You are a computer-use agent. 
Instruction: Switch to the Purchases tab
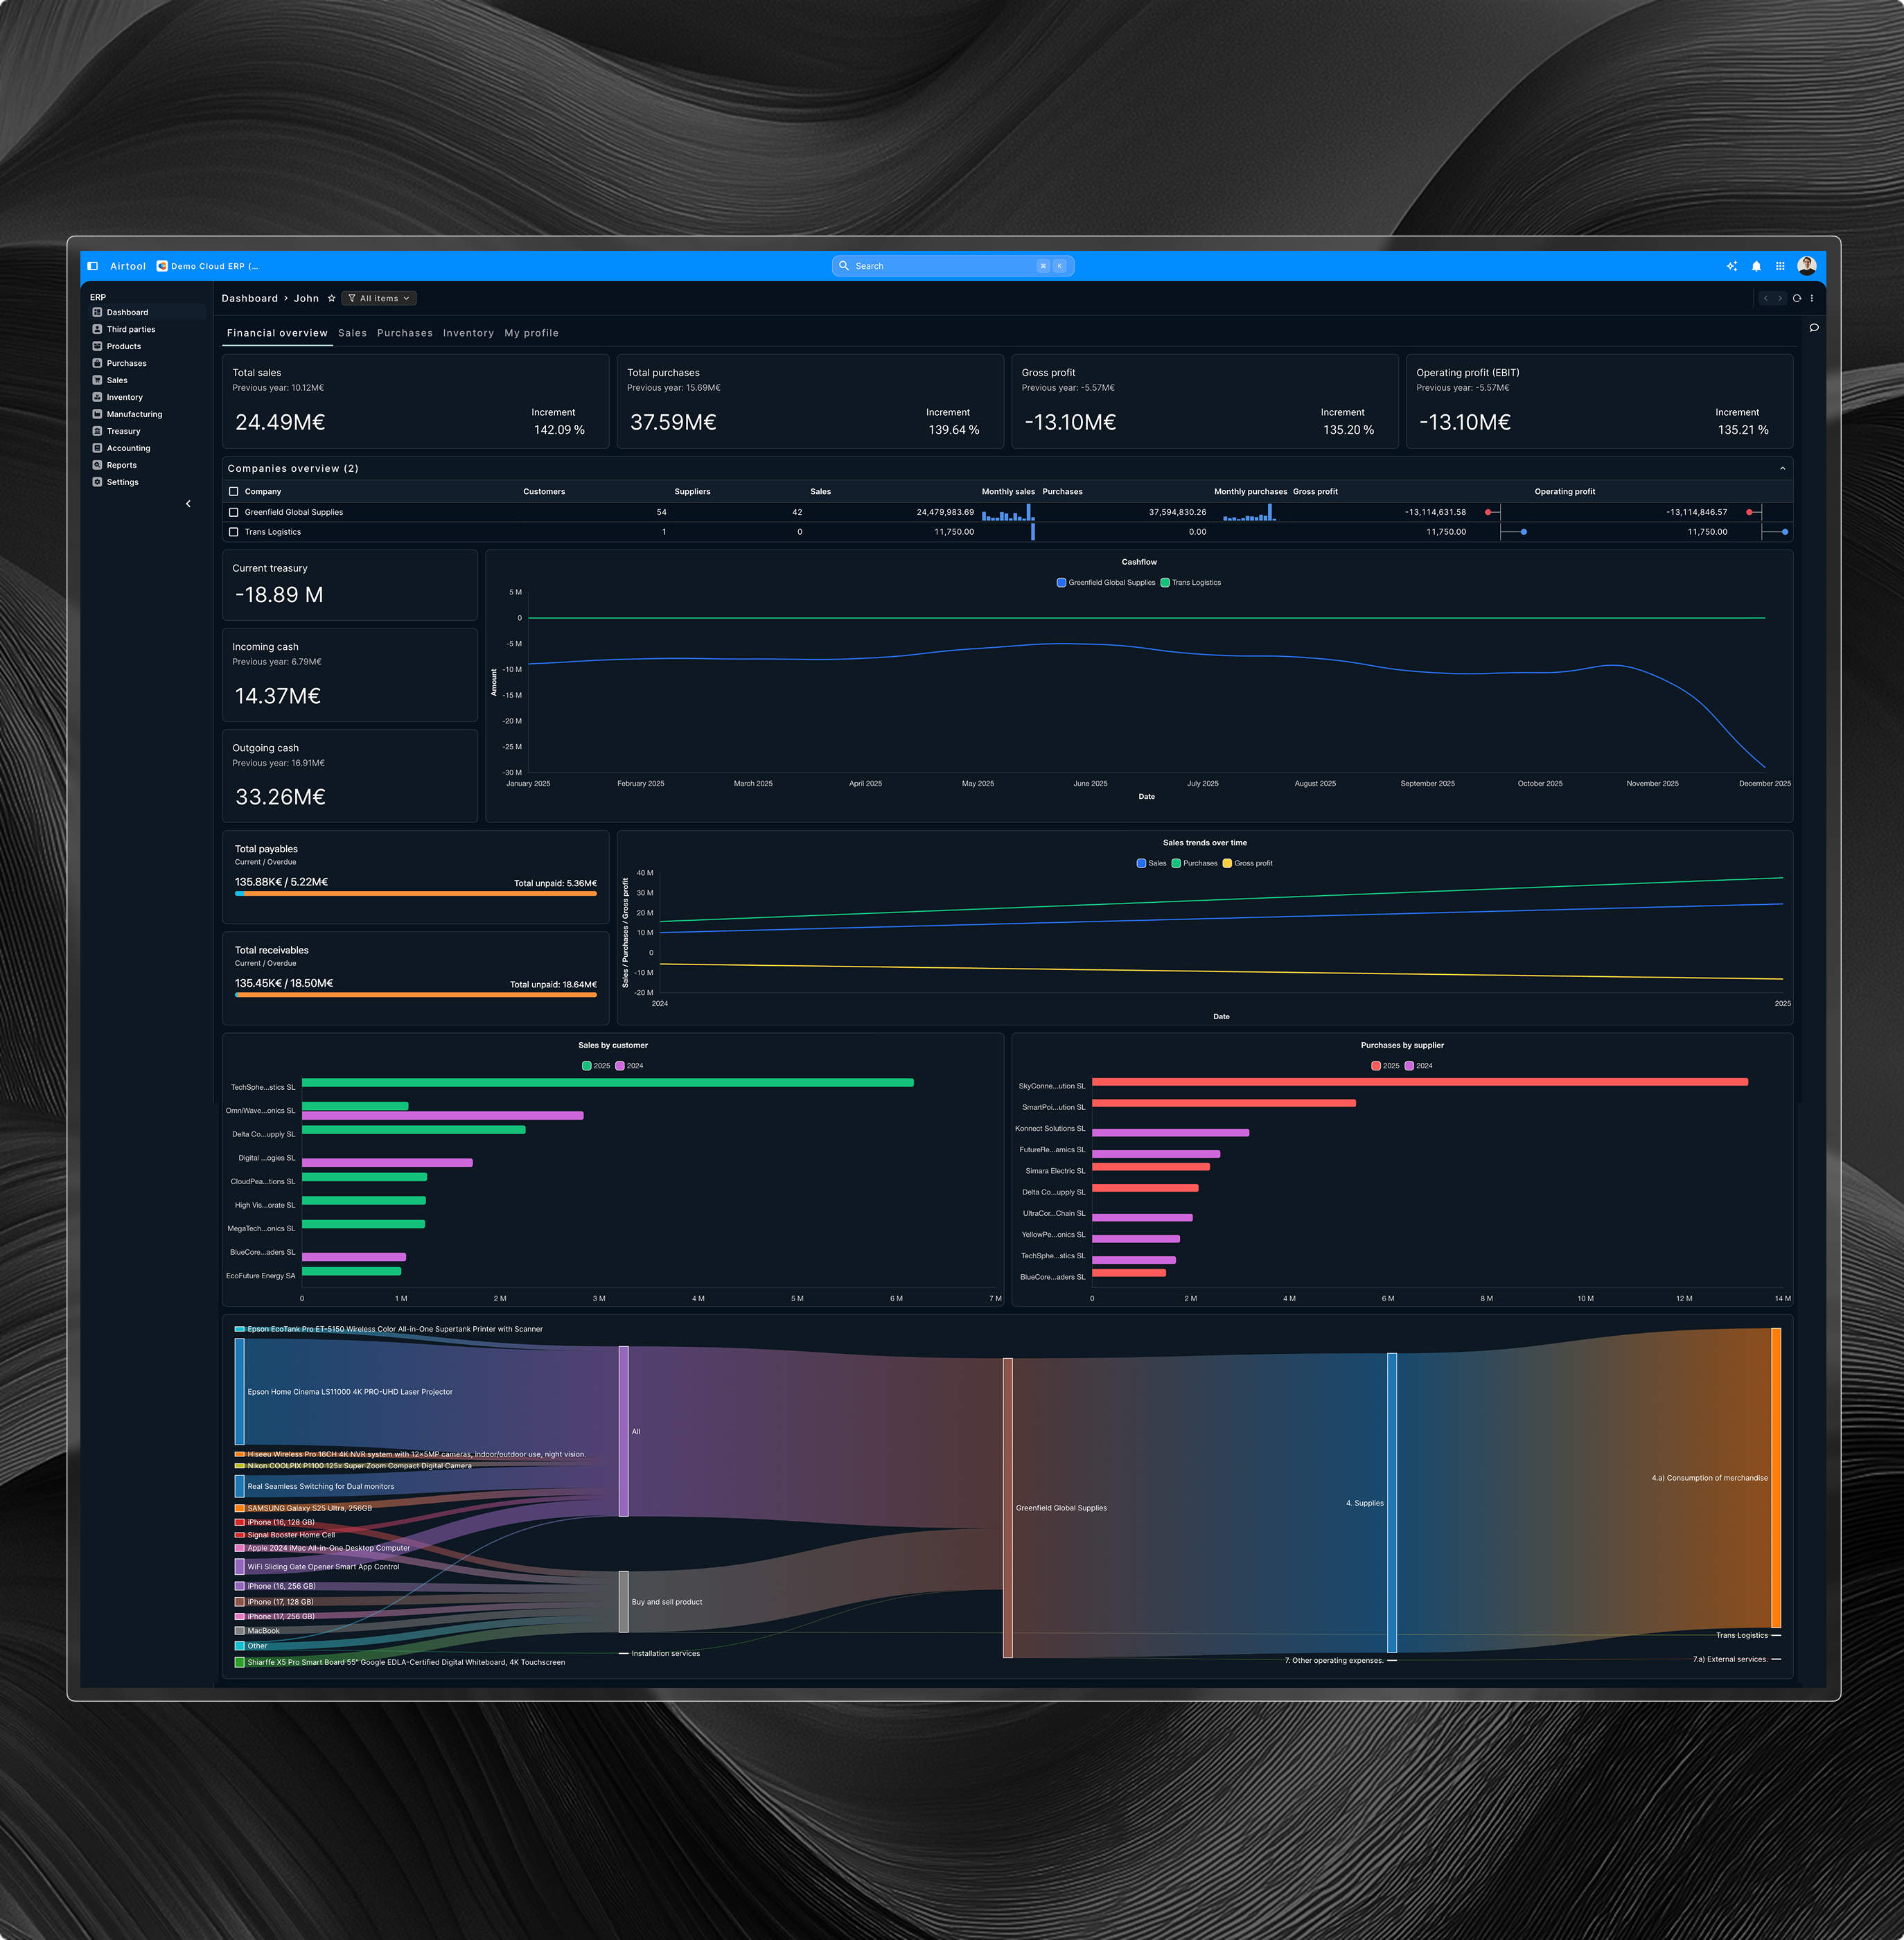(404, 333)
